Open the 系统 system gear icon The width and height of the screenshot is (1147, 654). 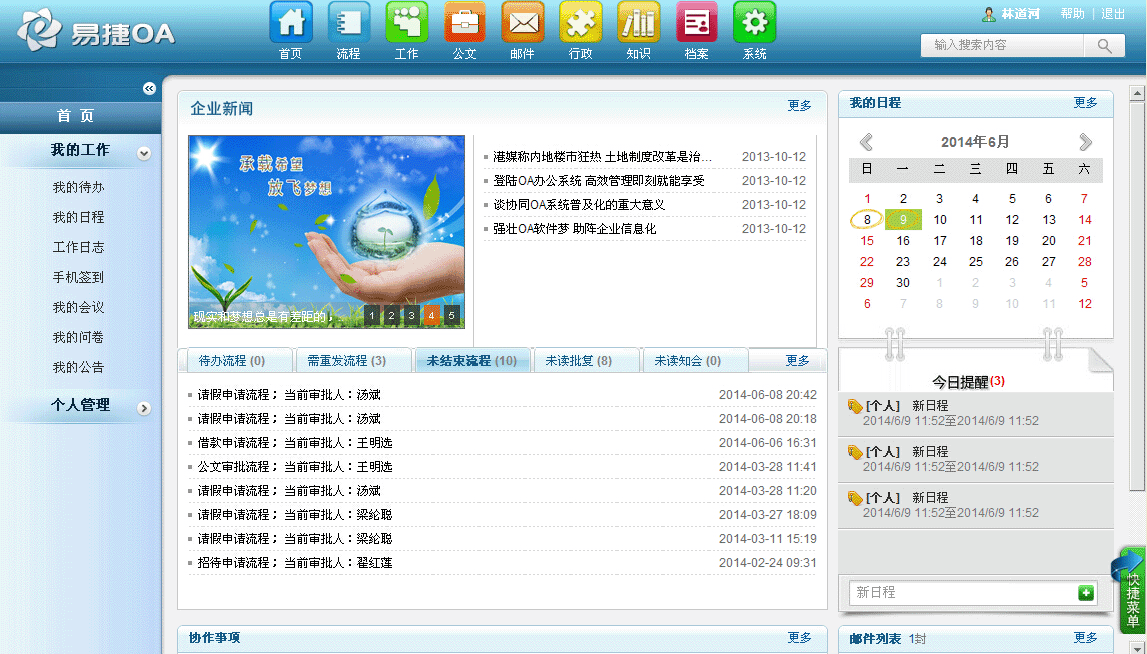(754, 23)
